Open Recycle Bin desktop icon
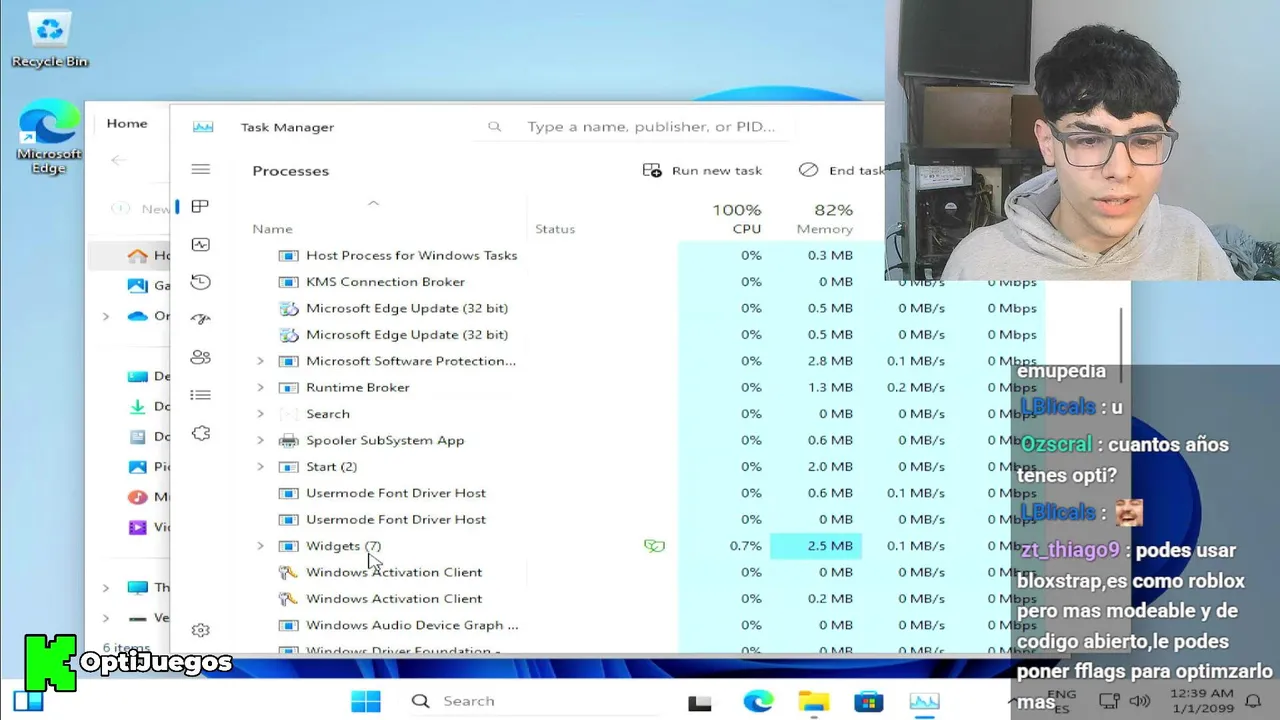The width and height of the screenshot is (1280, 720). click(49, 39)
